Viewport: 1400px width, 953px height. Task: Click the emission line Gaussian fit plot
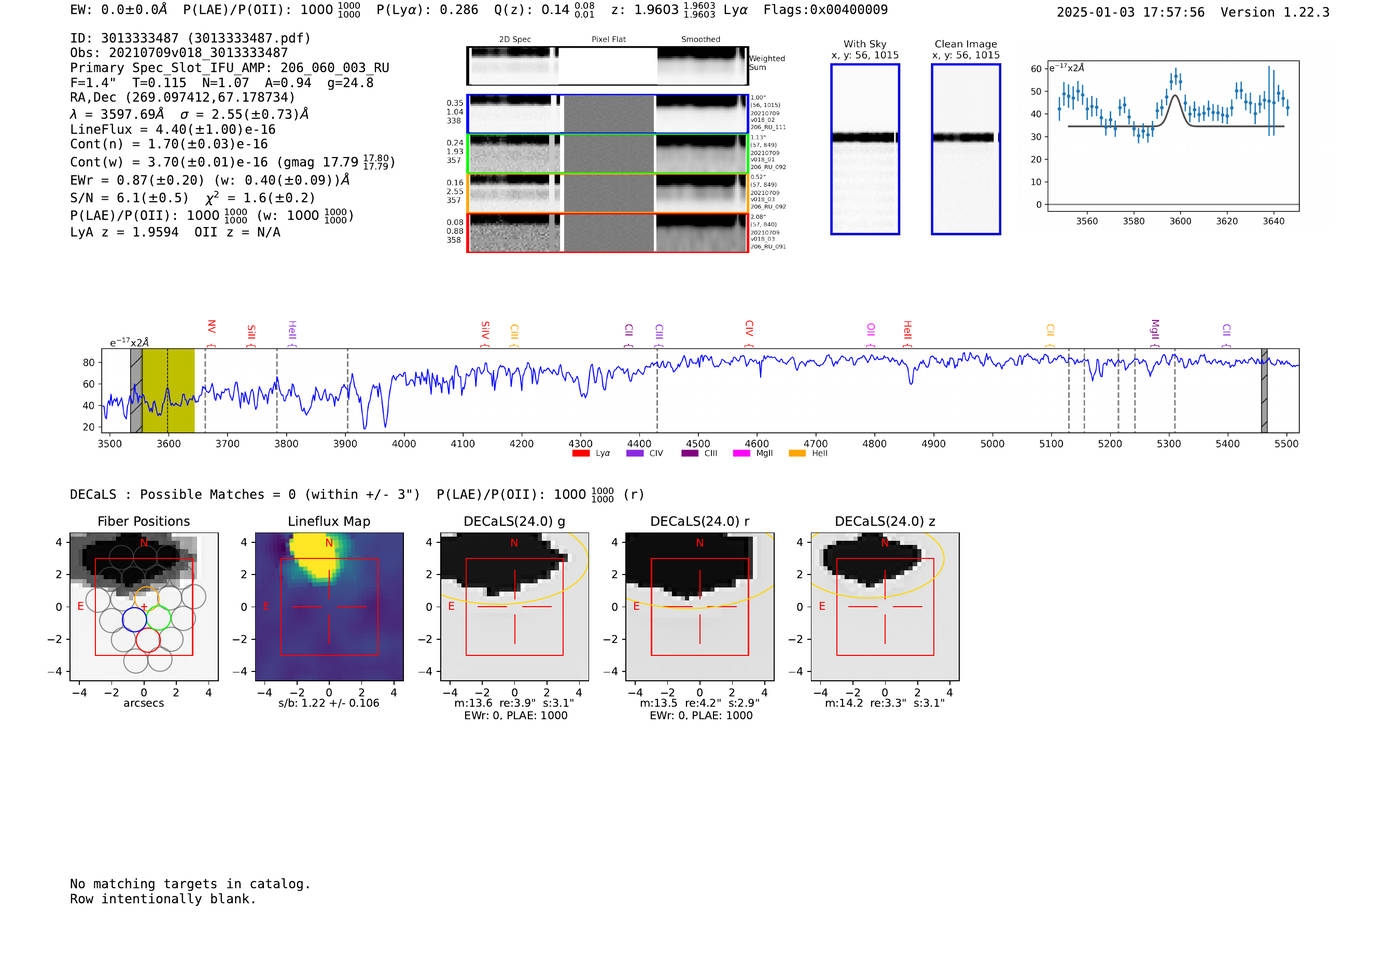tap(1172, 135)
